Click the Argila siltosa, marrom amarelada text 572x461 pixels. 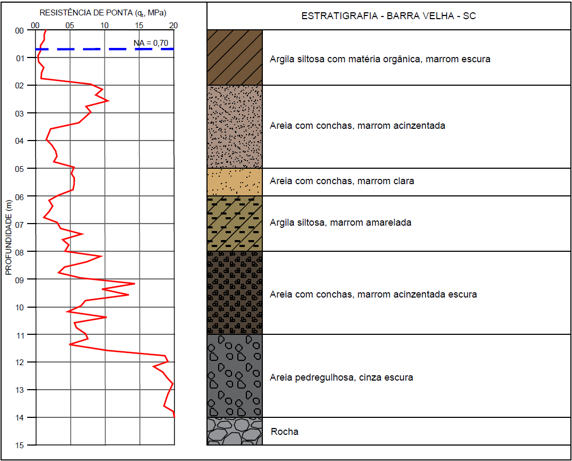click(x=340, y=222)
